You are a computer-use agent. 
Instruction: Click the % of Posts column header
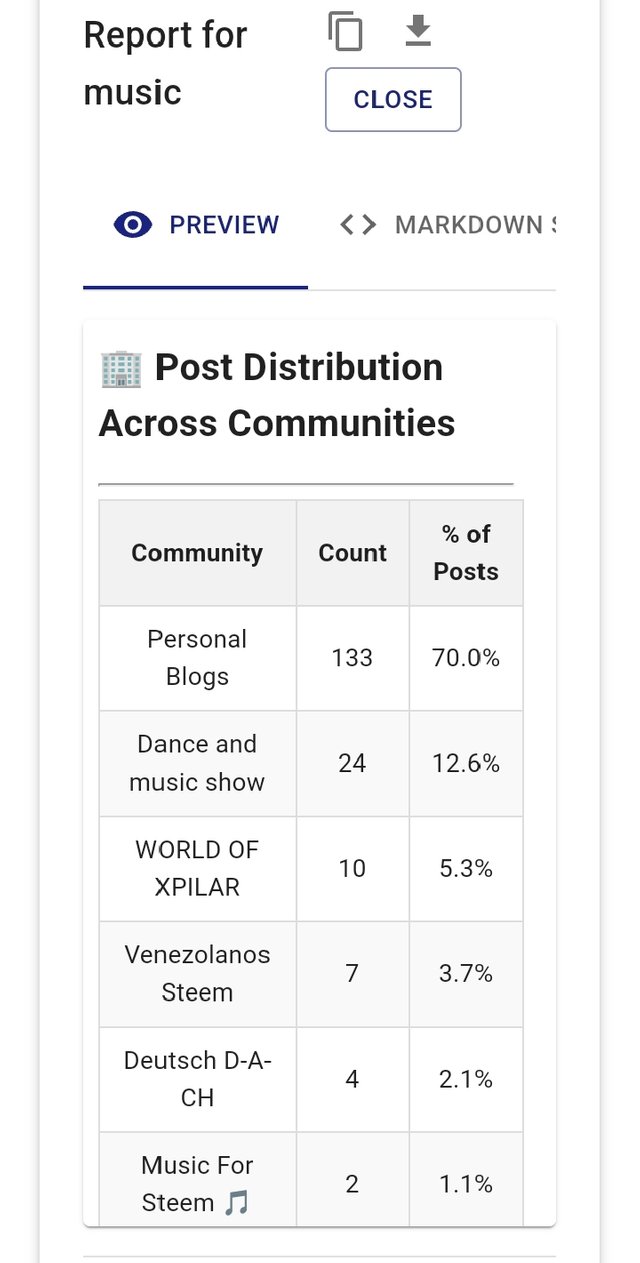pos(466,553)
